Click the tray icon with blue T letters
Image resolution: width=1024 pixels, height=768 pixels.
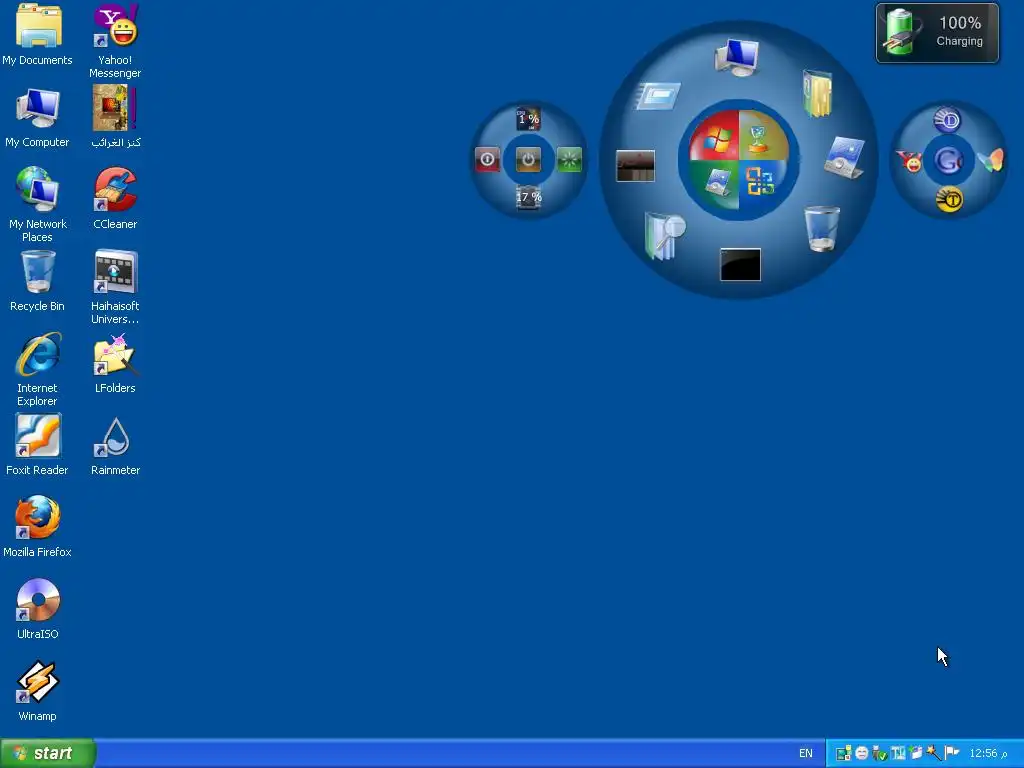(x=898, y=754)
